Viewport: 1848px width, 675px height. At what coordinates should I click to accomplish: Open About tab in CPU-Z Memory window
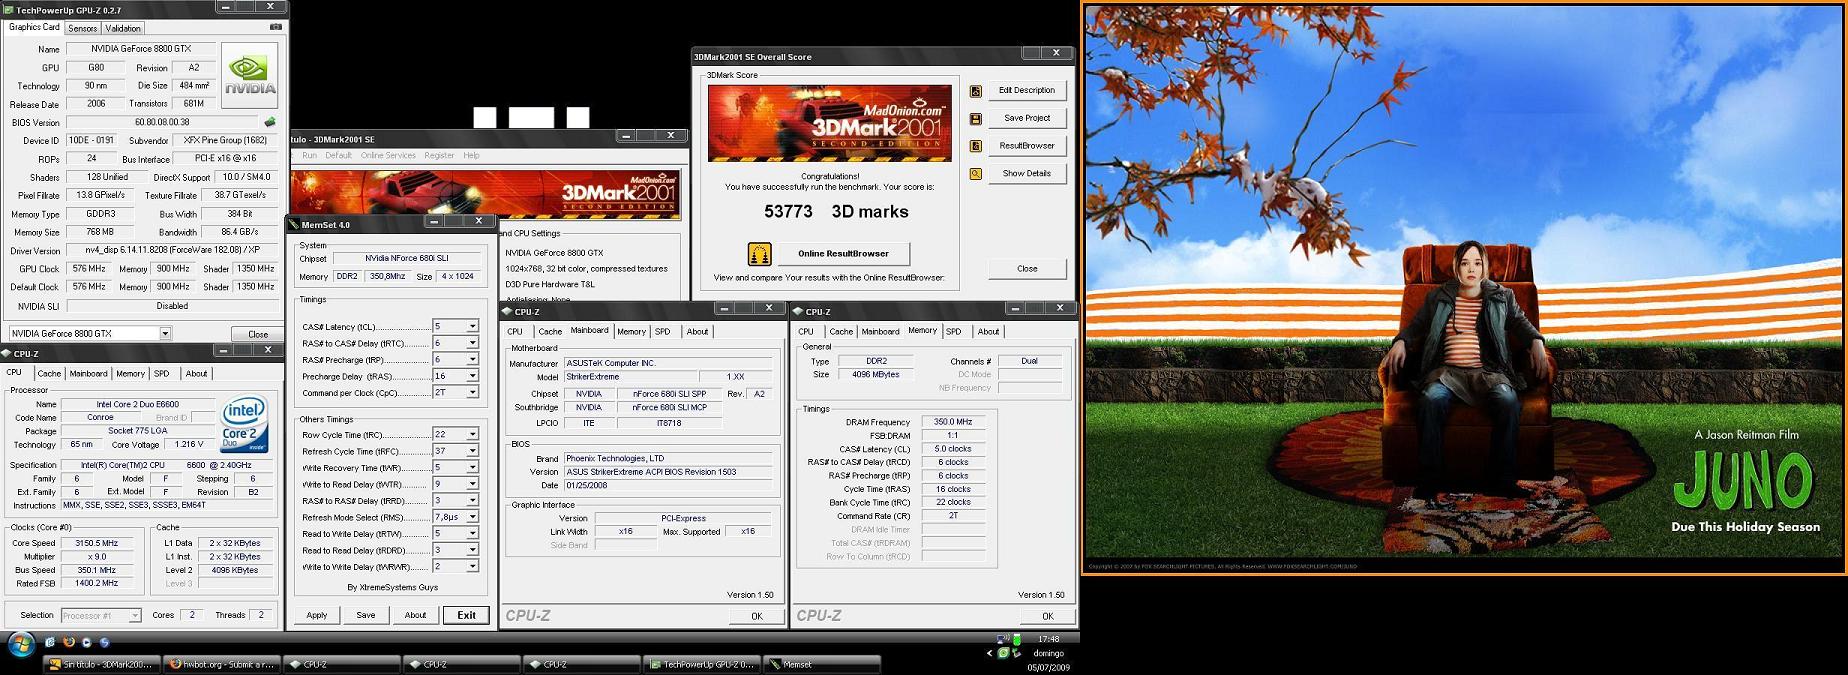(x=988, y=332)
